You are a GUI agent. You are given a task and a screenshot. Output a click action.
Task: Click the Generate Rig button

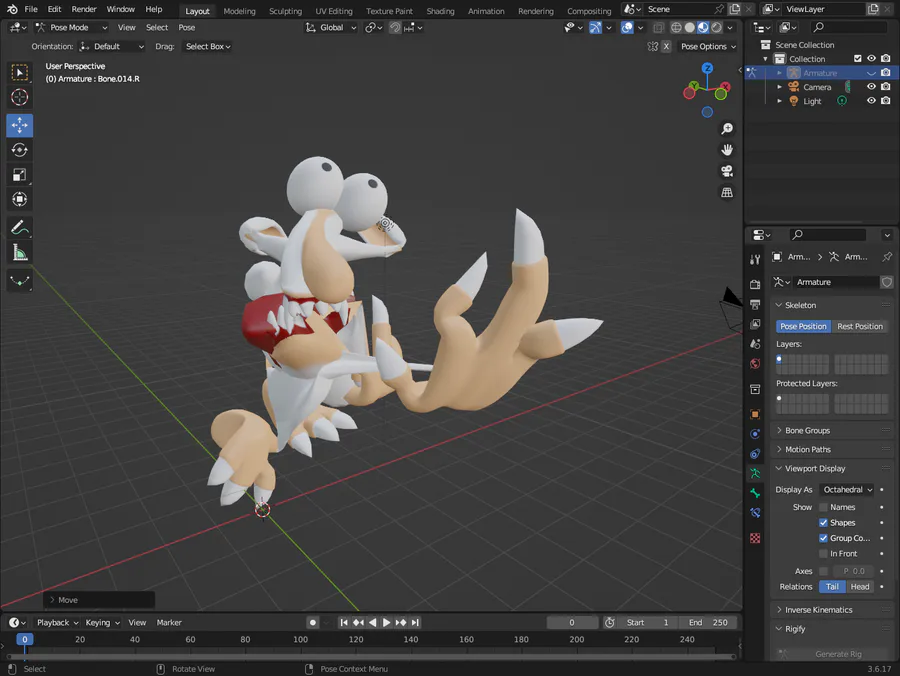[x=832, y=654]
